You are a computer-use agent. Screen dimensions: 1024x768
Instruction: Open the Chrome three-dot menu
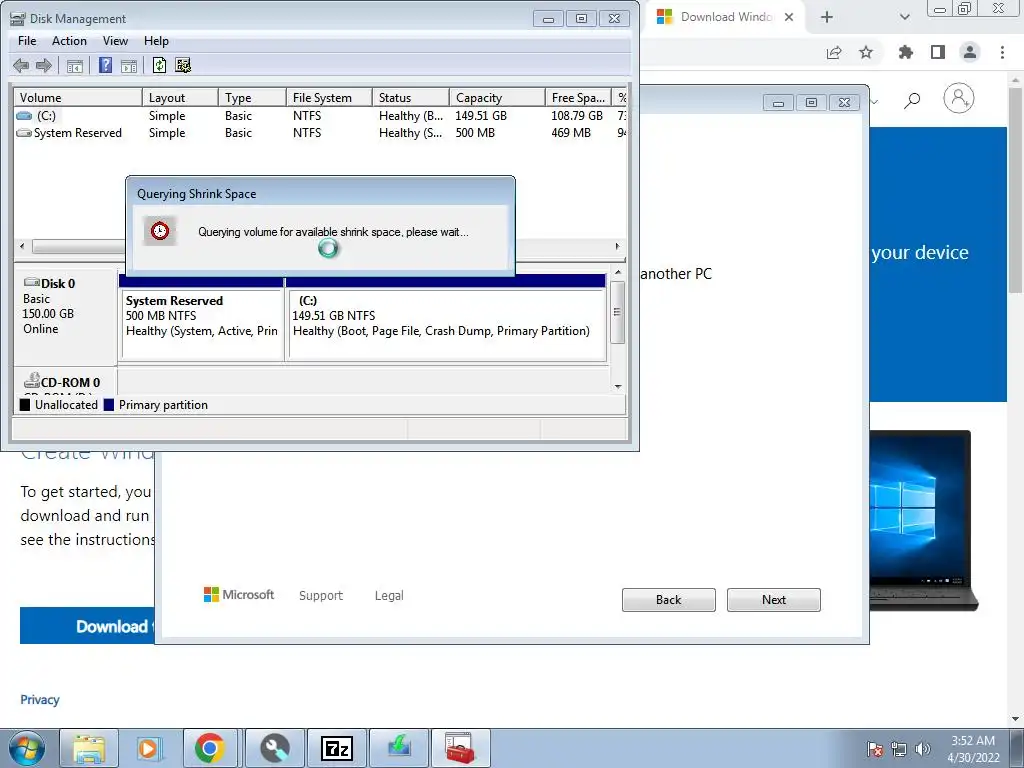[1002, 53]
